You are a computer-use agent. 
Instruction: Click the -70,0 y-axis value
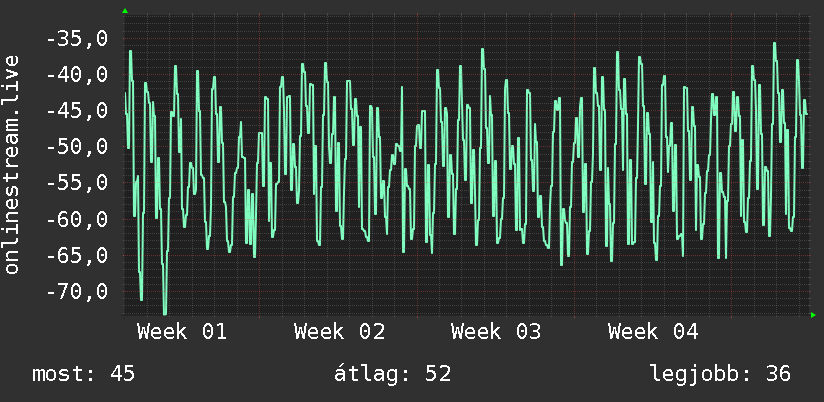pos(77,291)
